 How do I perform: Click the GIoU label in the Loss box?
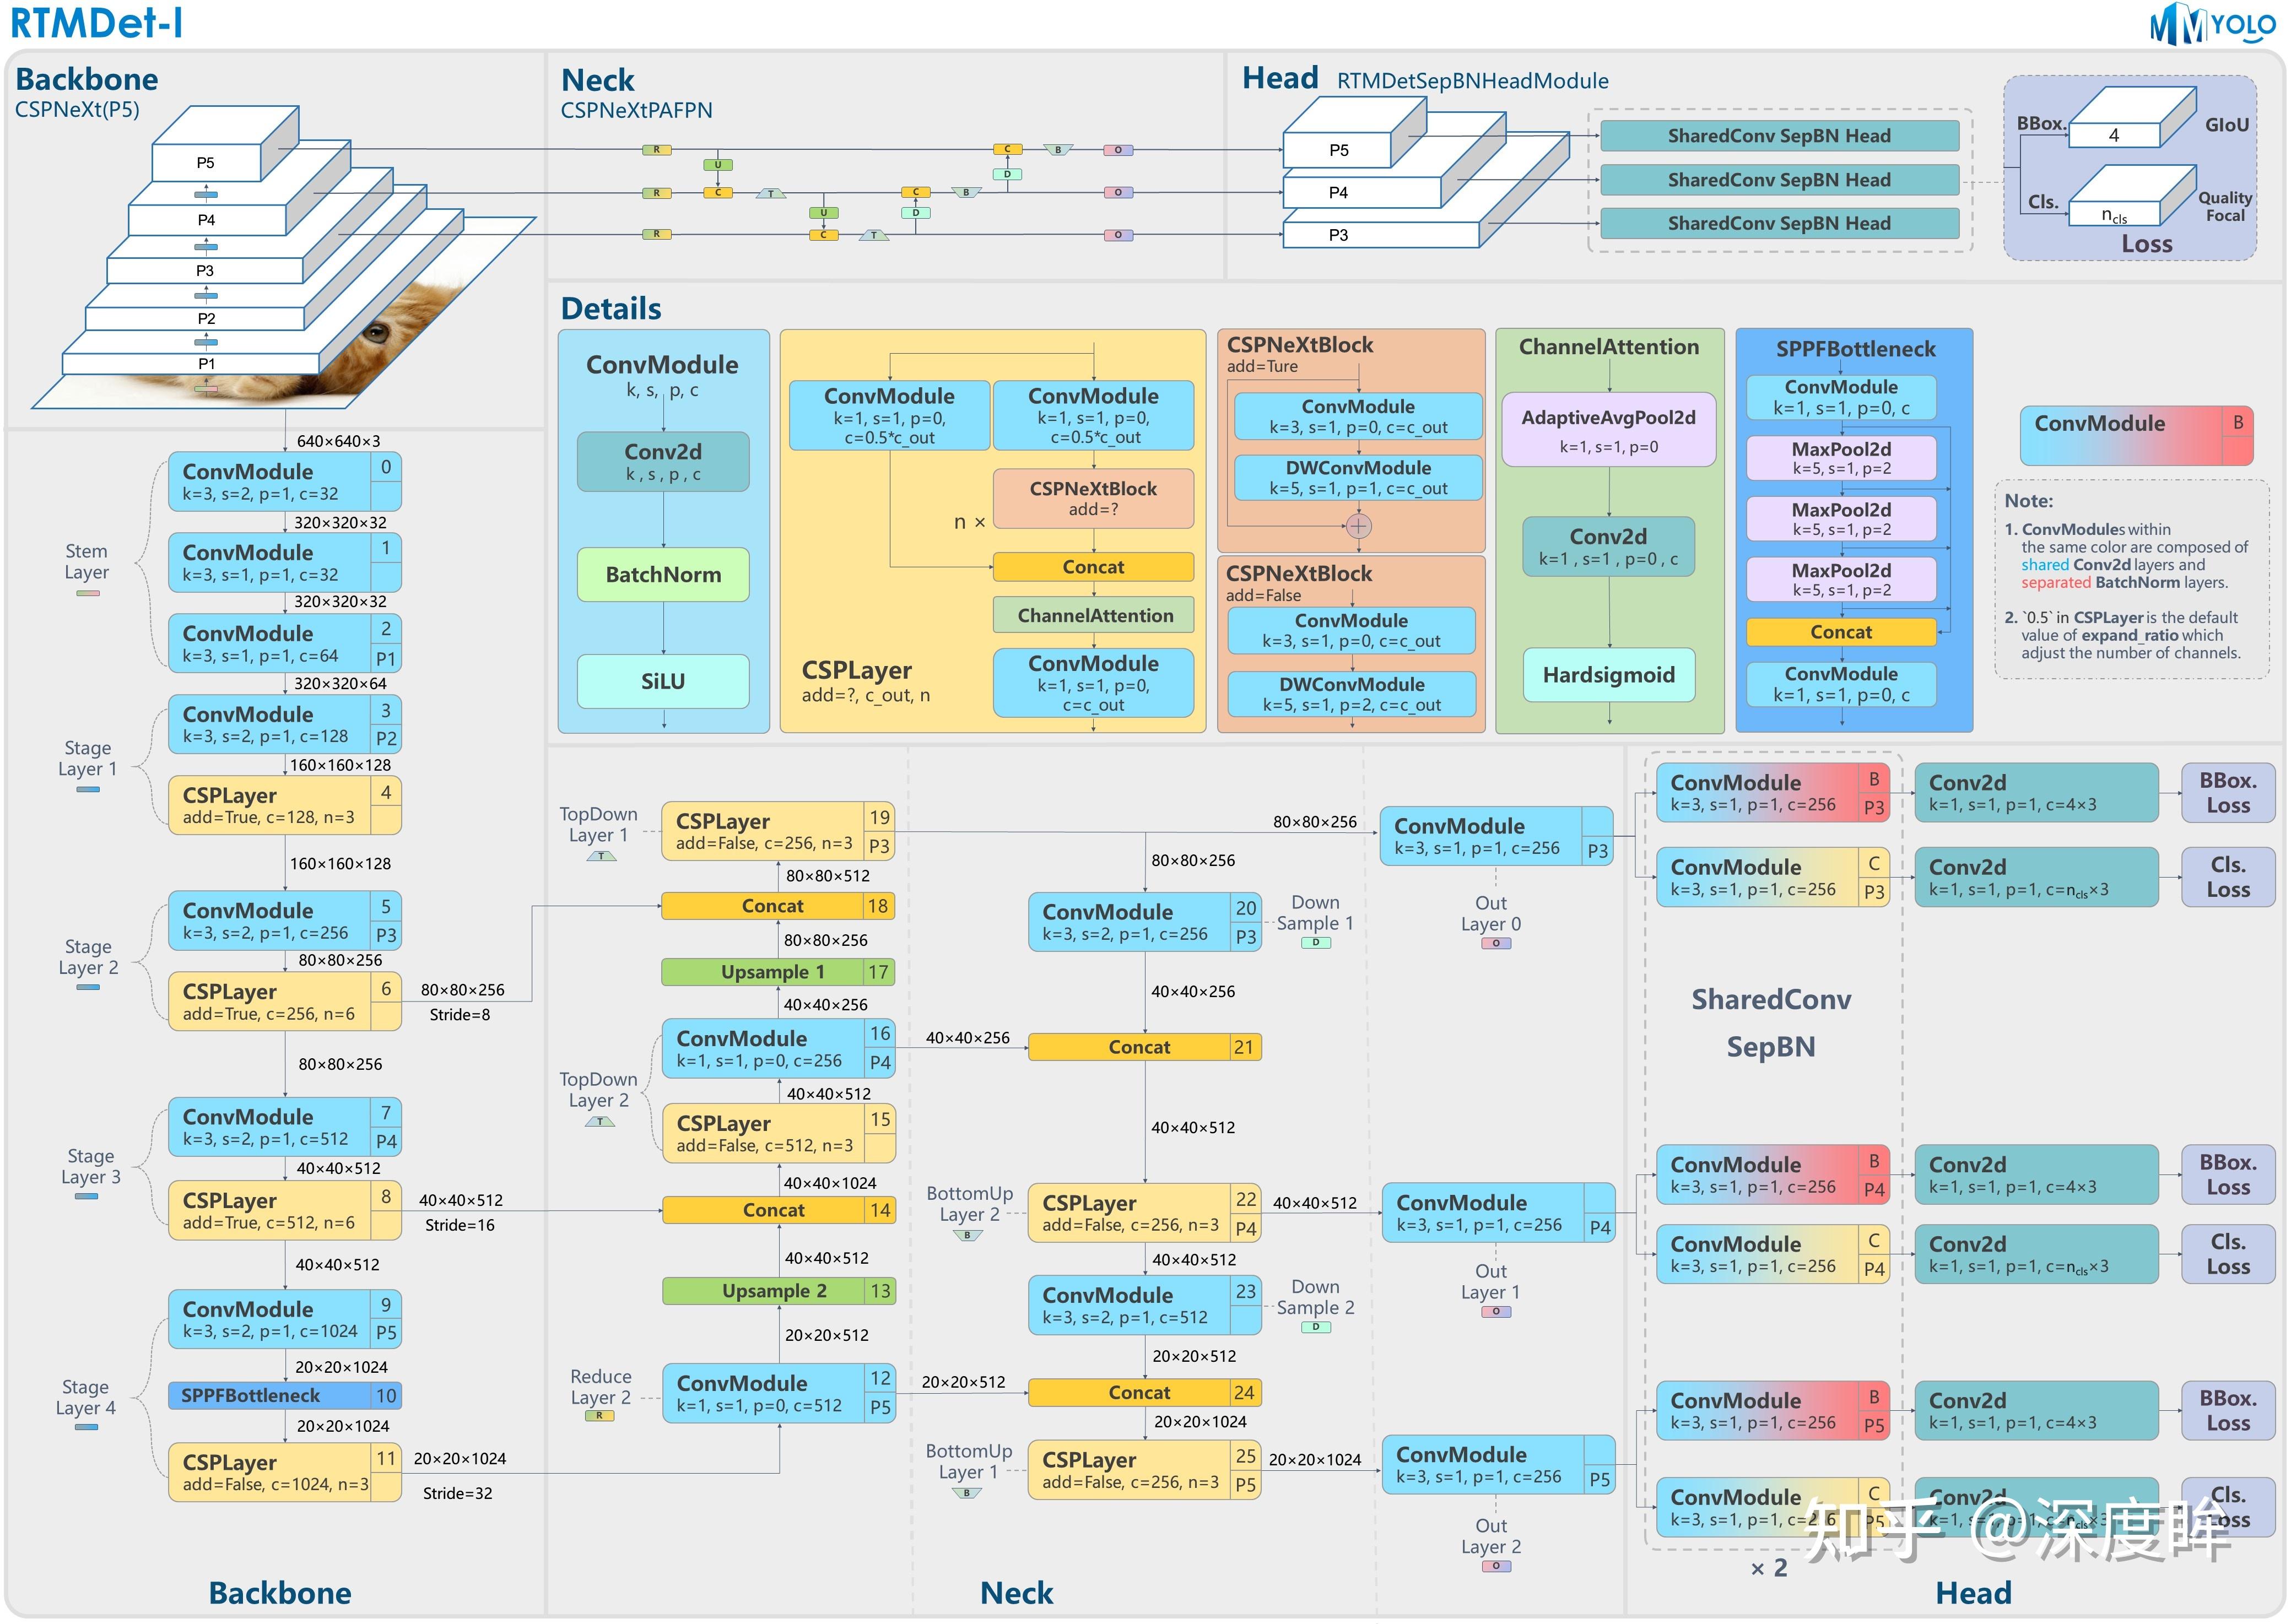(x=2227, y=125)
